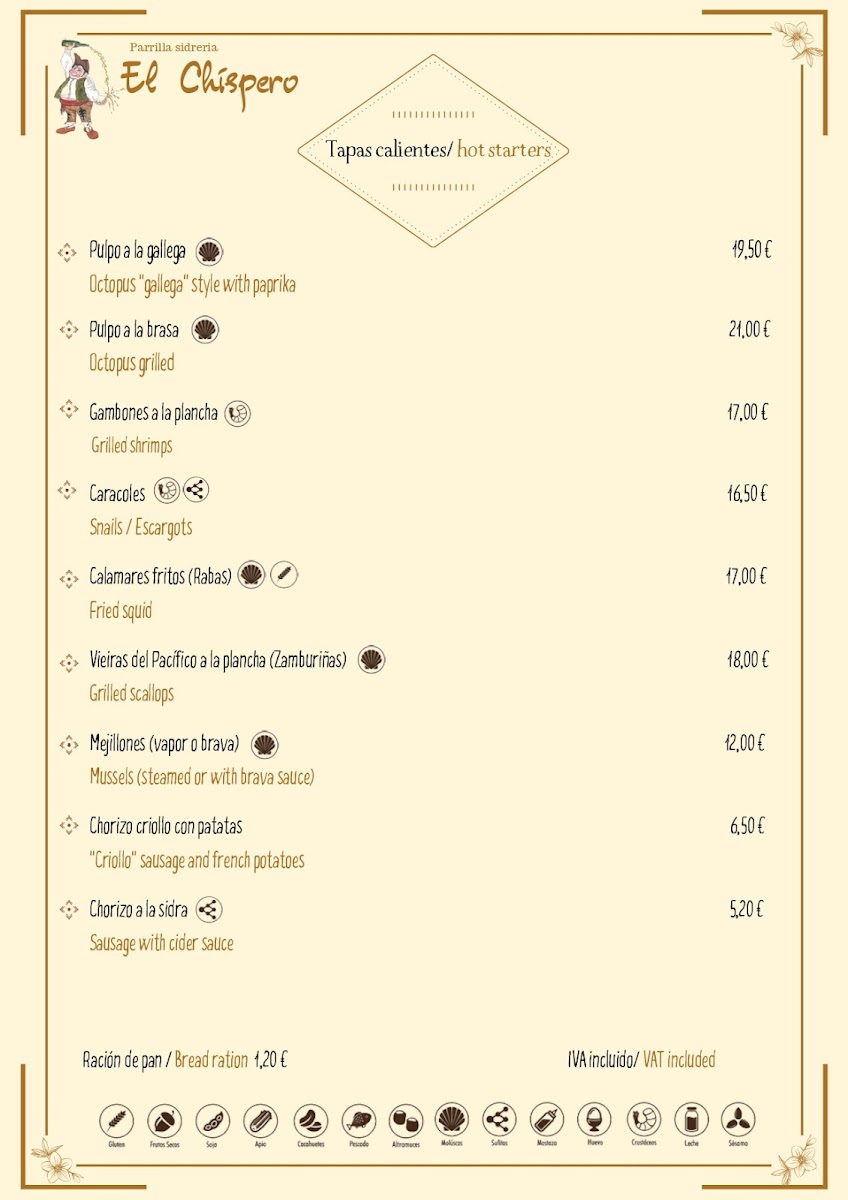Click the Gambones a la plancha item
Viewport: 848px width, 1200px height.
tap(153, 412)
